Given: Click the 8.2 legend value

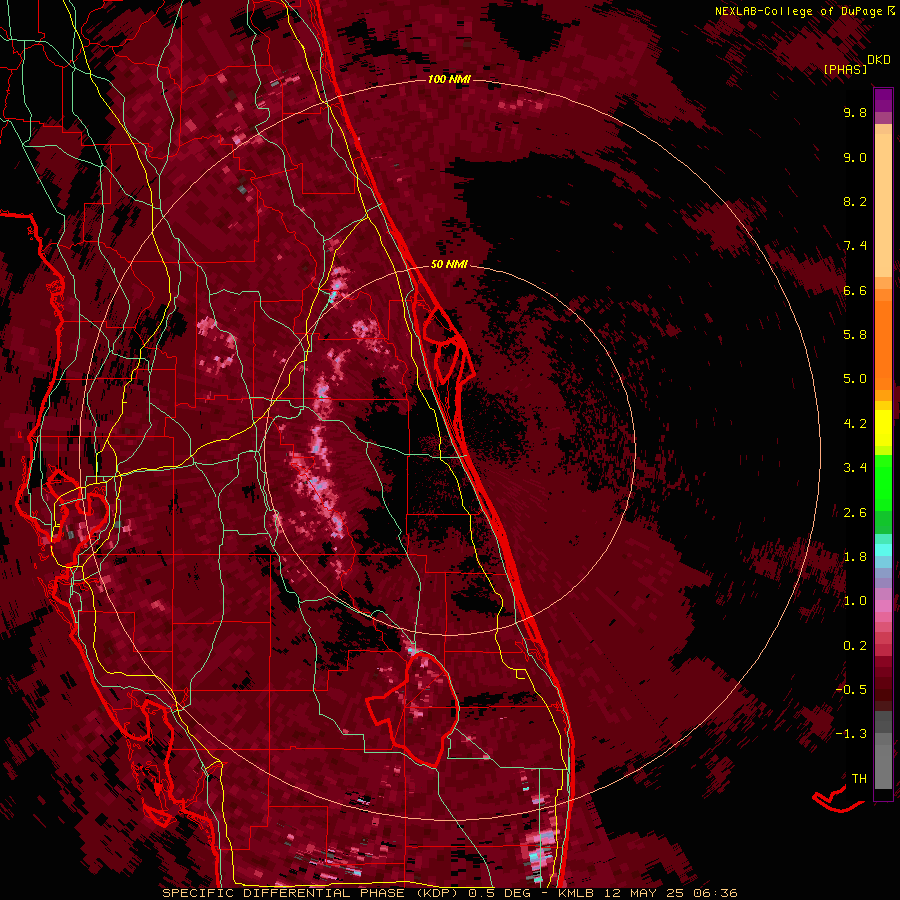Looking at the screenshot, I should [855, 201].
